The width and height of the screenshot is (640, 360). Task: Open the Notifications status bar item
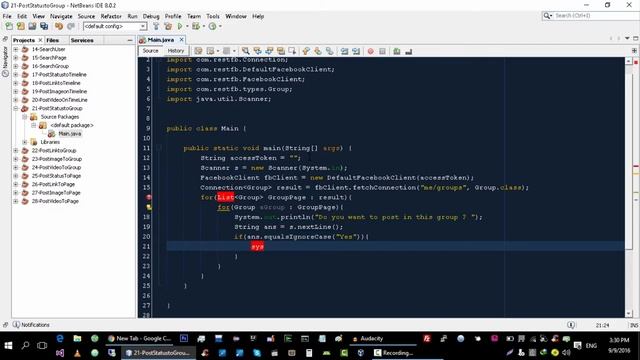(x=31, y=325)
